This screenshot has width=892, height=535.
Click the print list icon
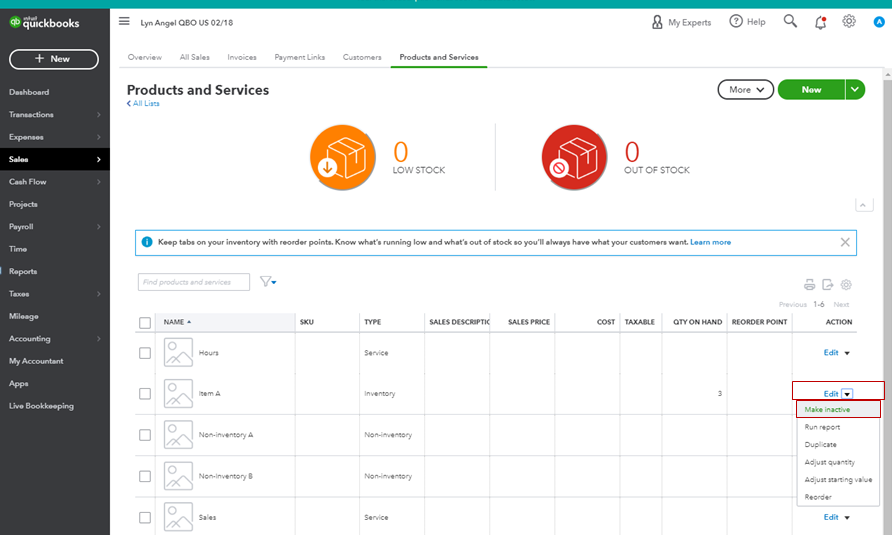point(810,285)
